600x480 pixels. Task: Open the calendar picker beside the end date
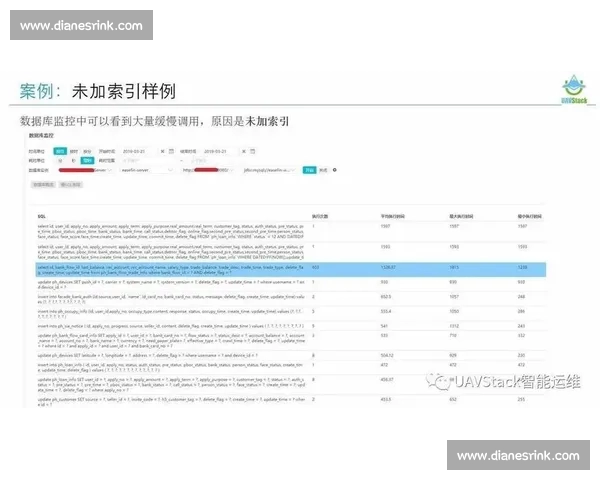point(253,151)
